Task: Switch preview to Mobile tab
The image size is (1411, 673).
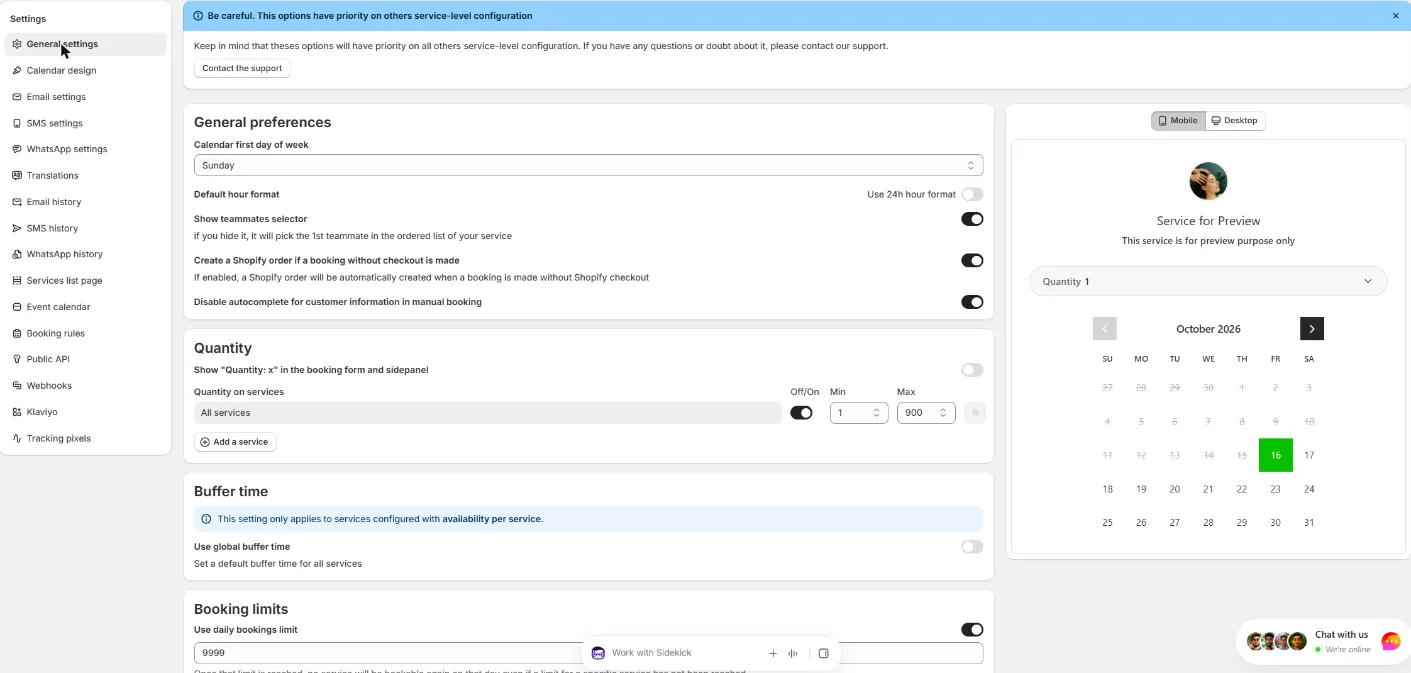Action: coord(1178,121)
